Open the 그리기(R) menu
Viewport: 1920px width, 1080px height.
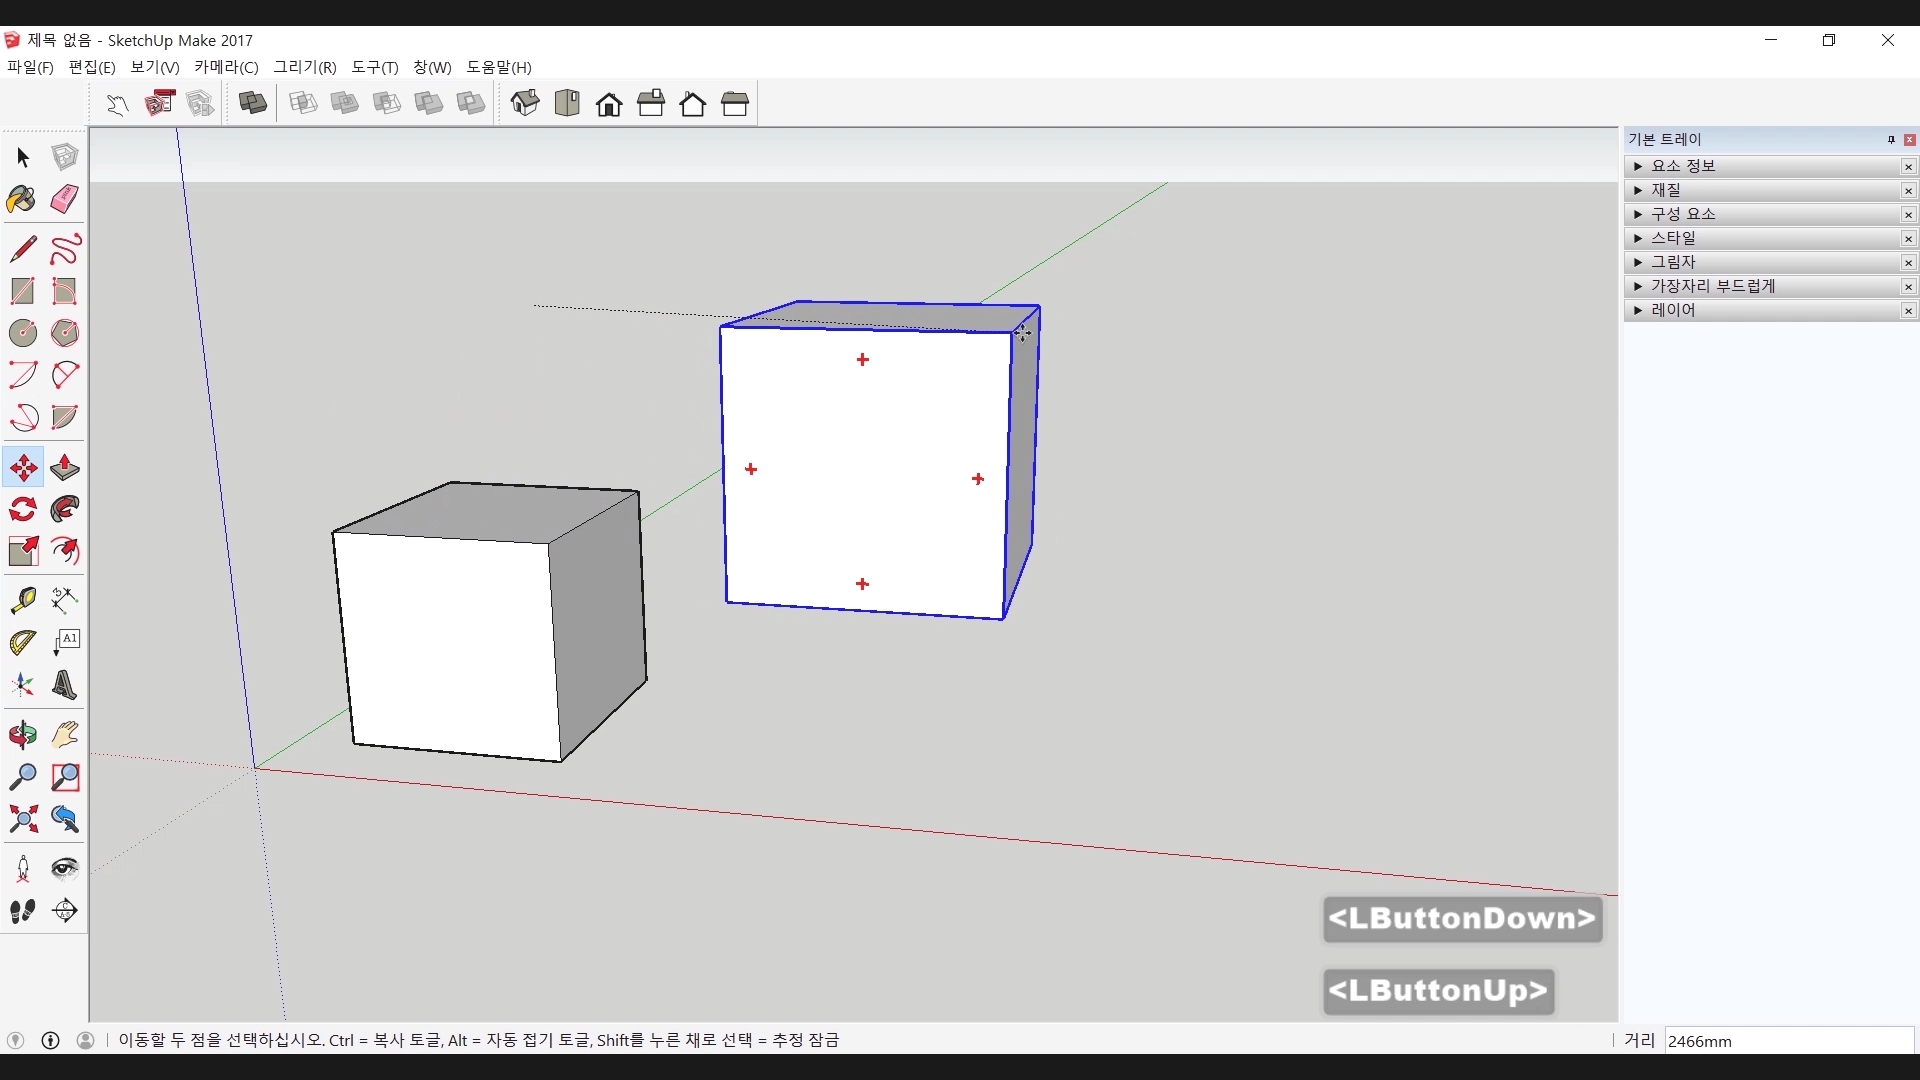305,67
